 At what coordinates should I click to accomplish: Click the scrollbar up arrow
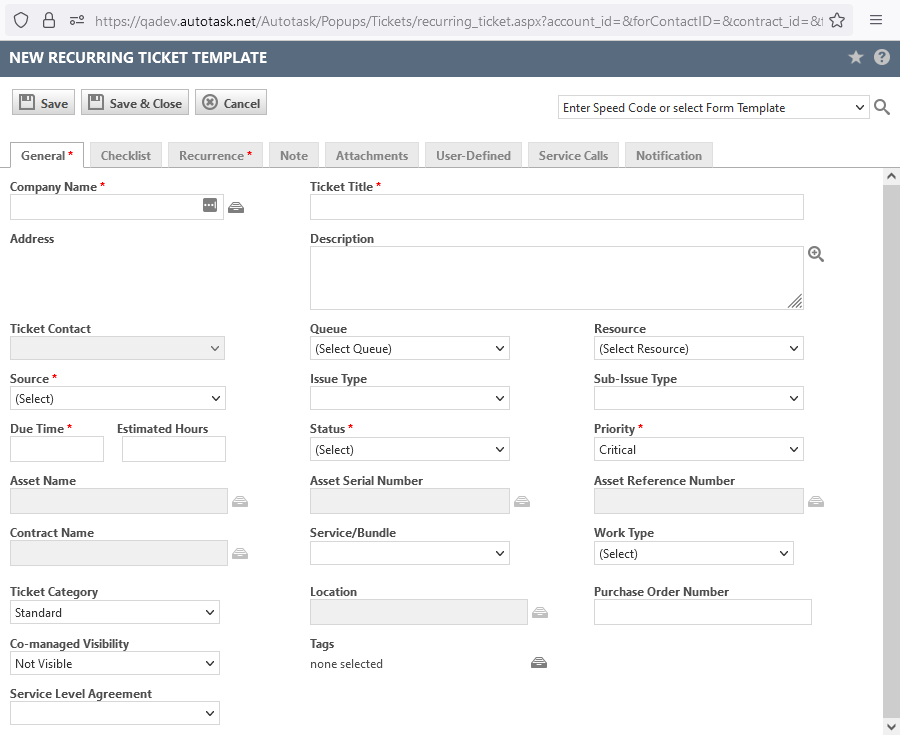click(x=891, y=176)
